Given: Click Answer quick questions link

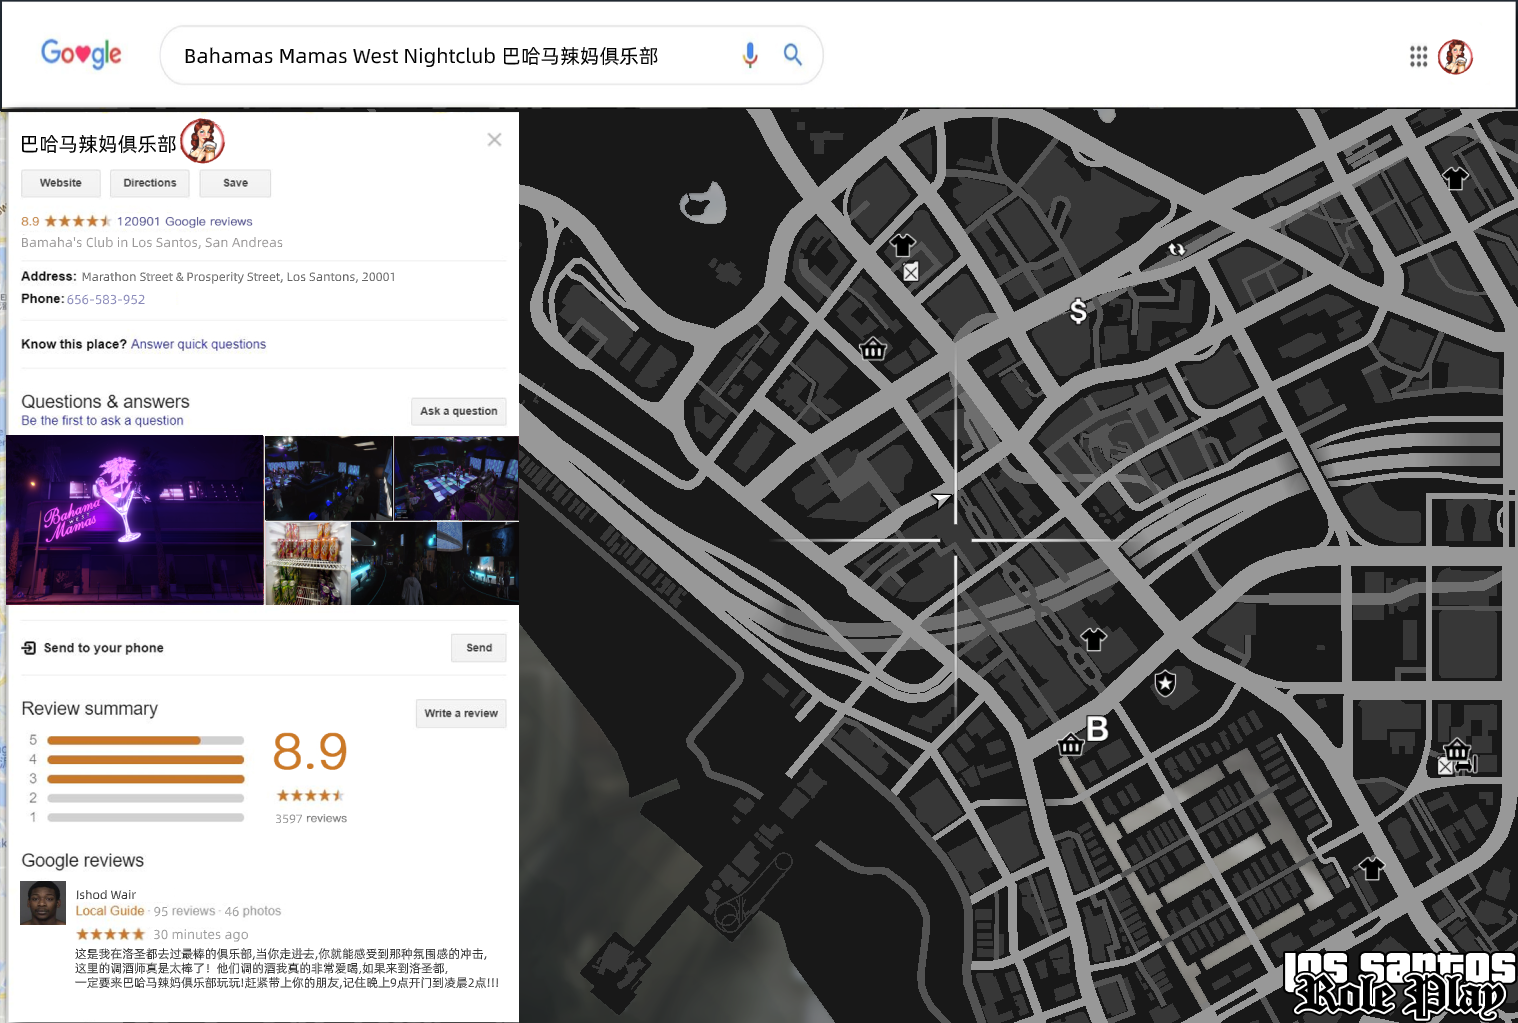Looking at the screenshot, I should (198, 344).
